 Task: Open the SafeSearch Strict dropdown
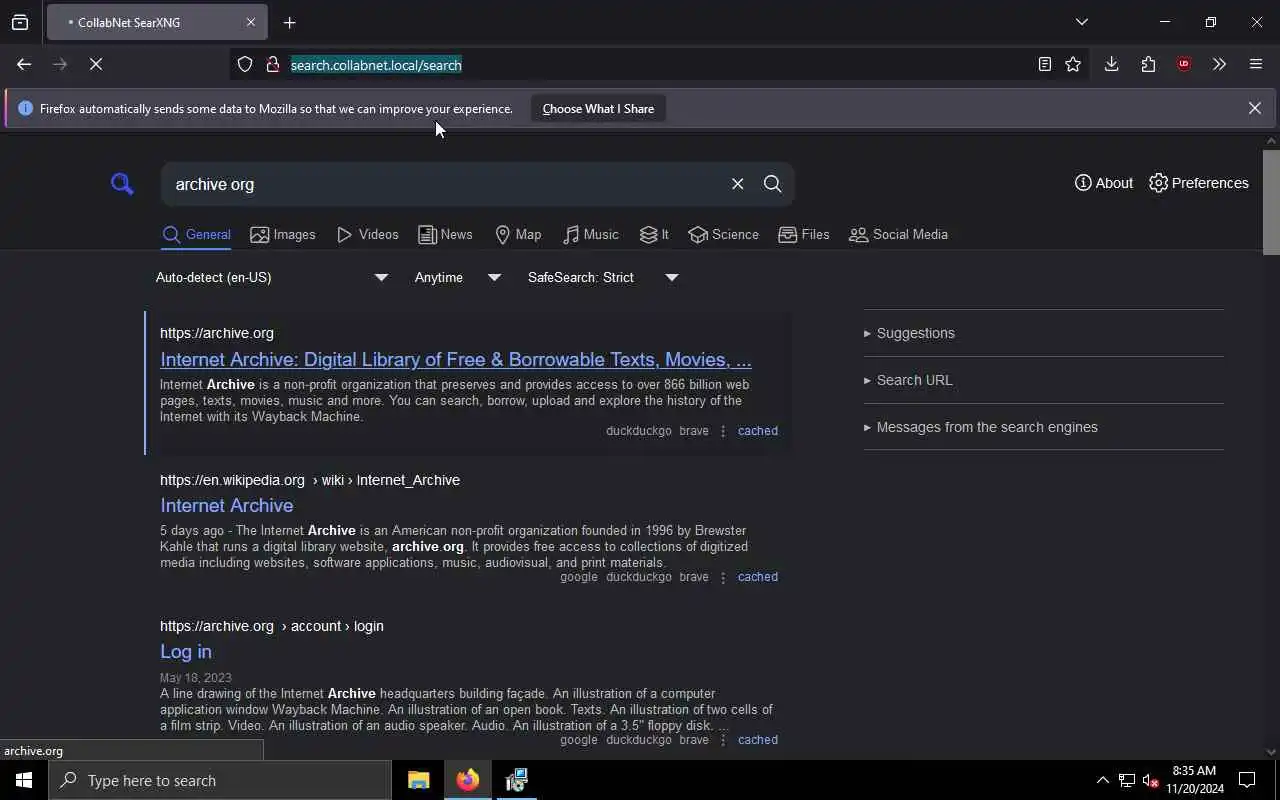[x=603, y=277]
